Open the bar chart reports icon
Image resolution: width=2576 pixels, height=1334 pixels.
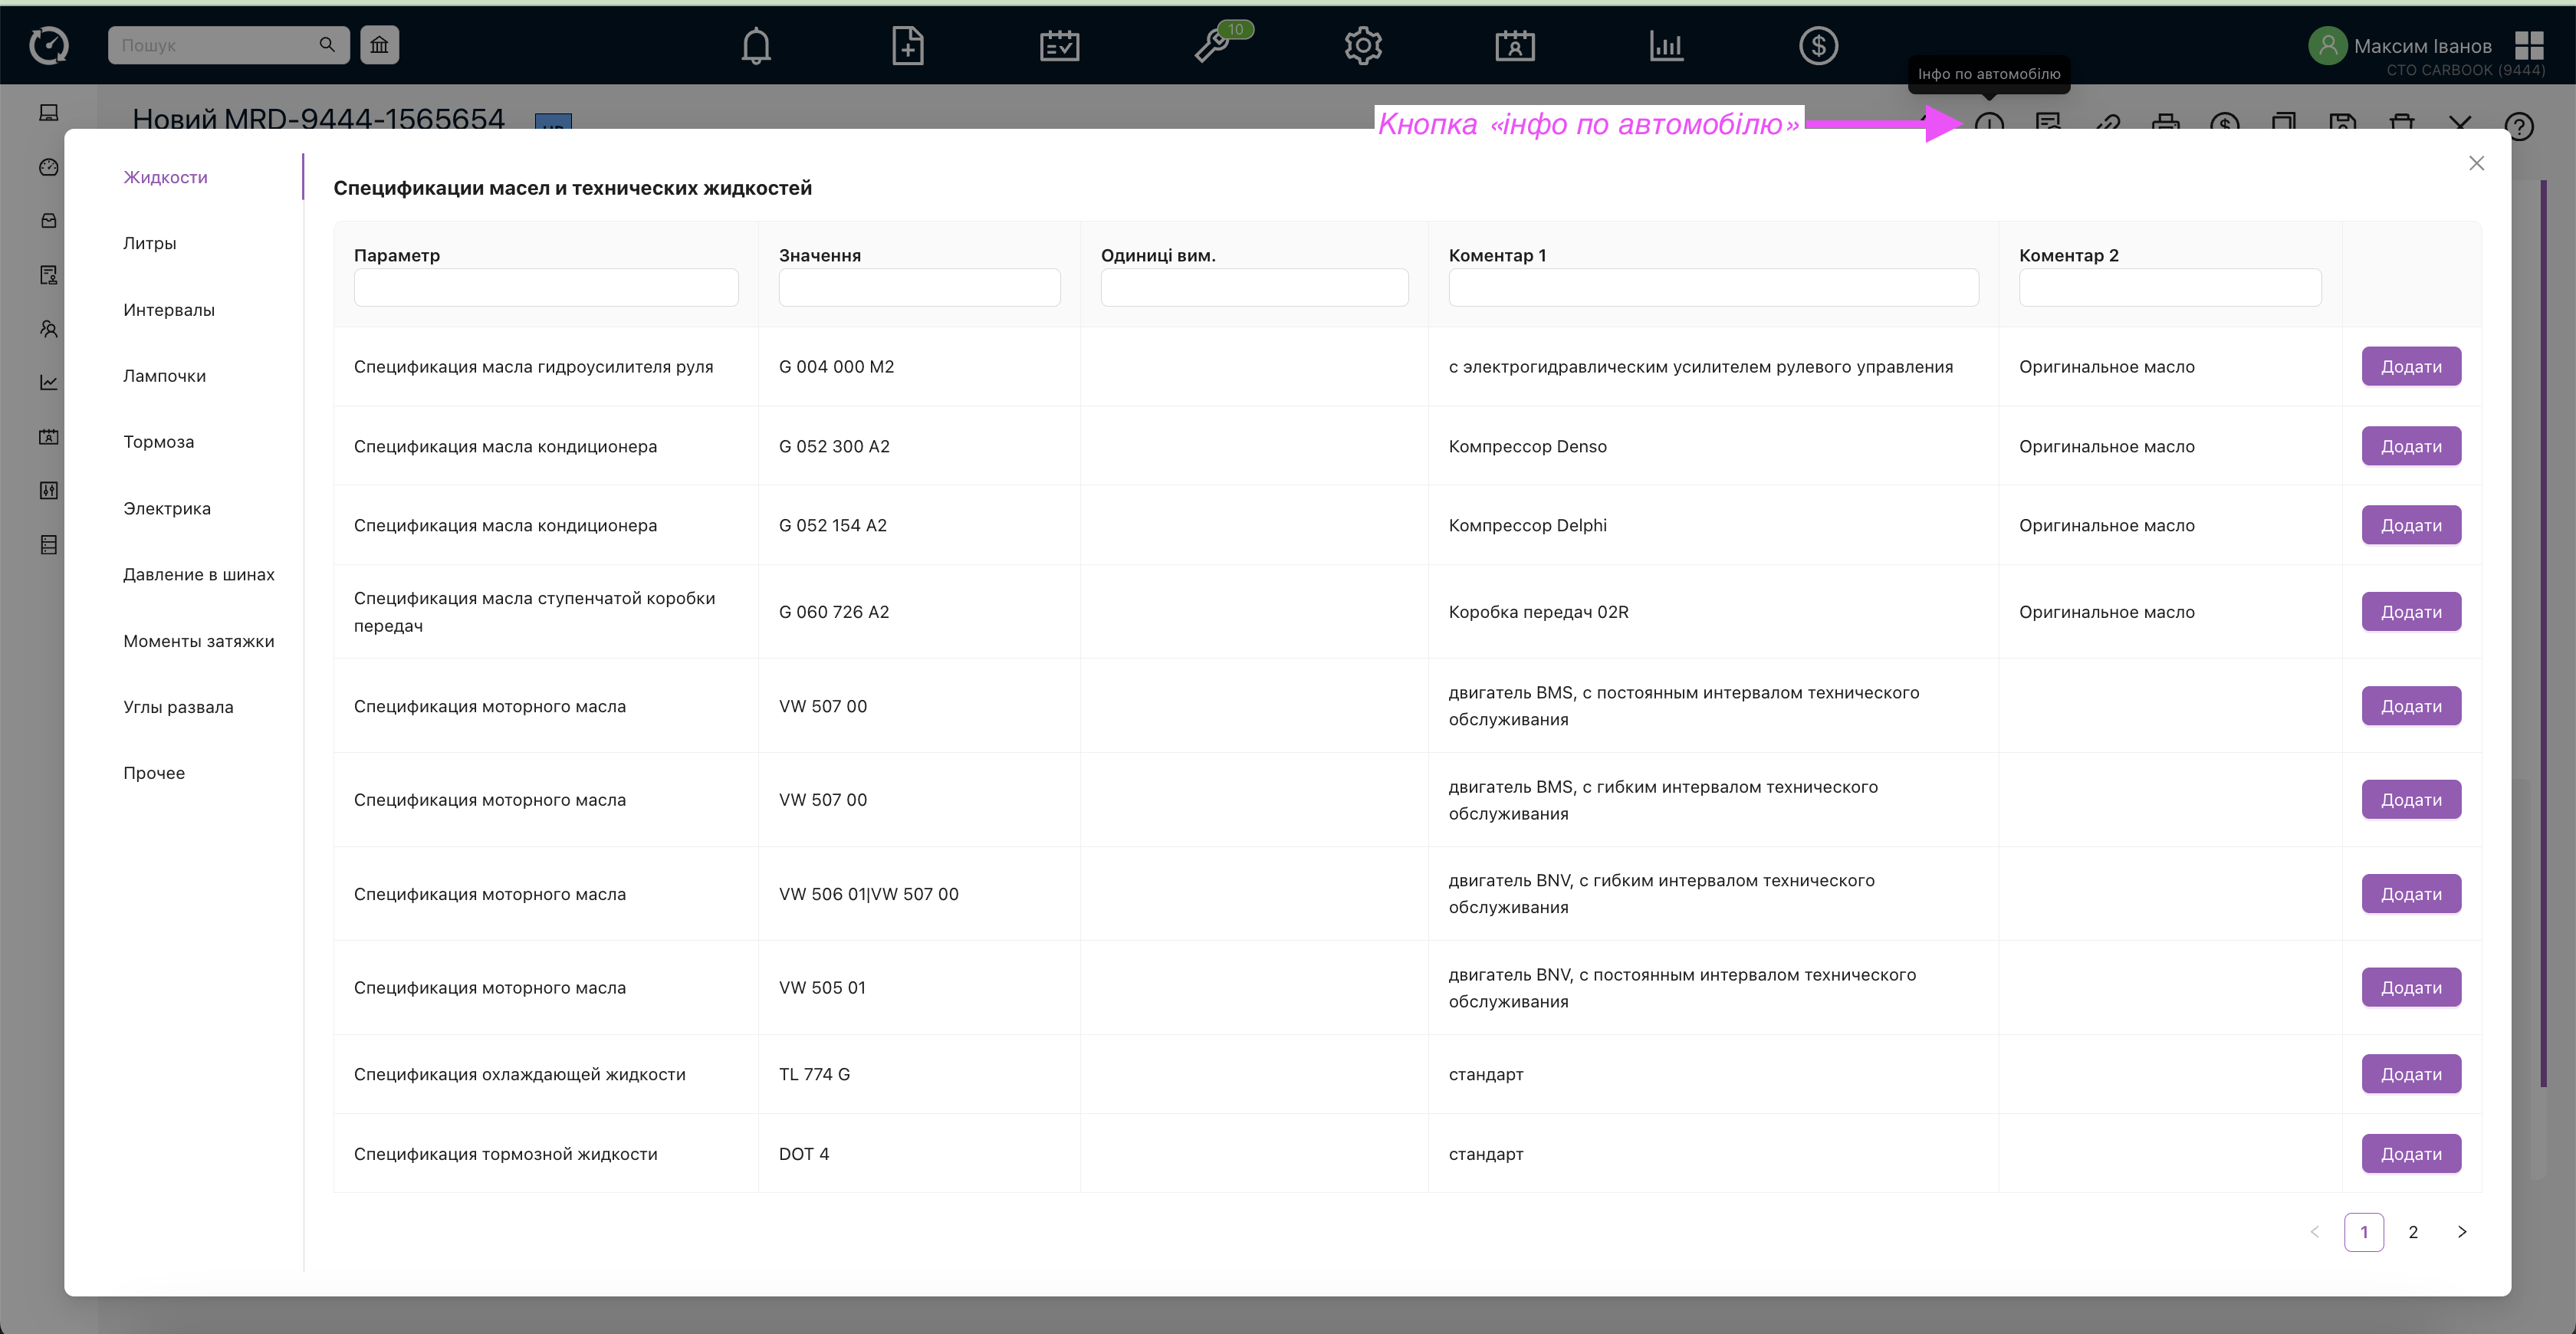tap(1666, 46)
